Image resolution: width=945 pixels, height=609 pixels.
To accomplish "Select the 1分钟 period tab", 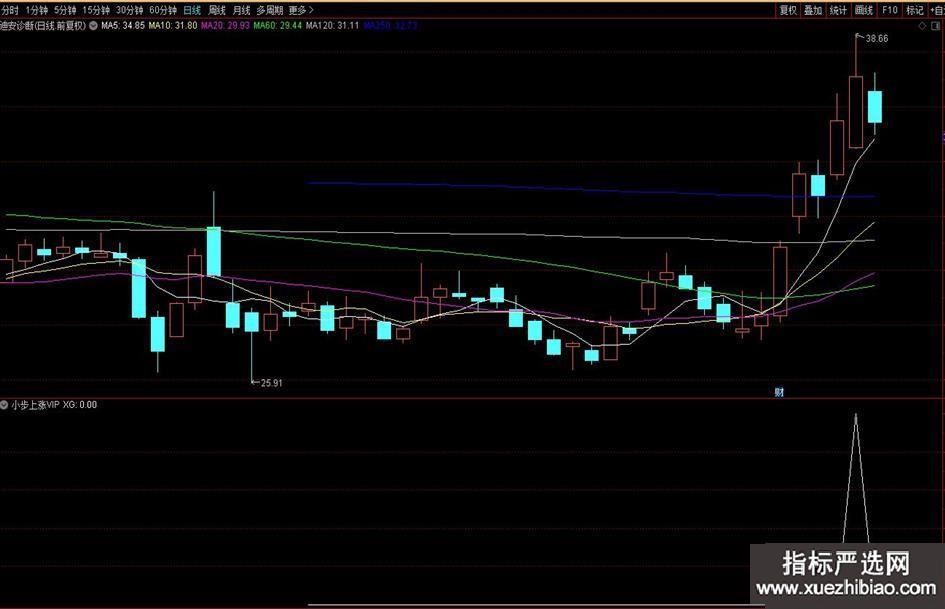I will [x=37, y=10].
